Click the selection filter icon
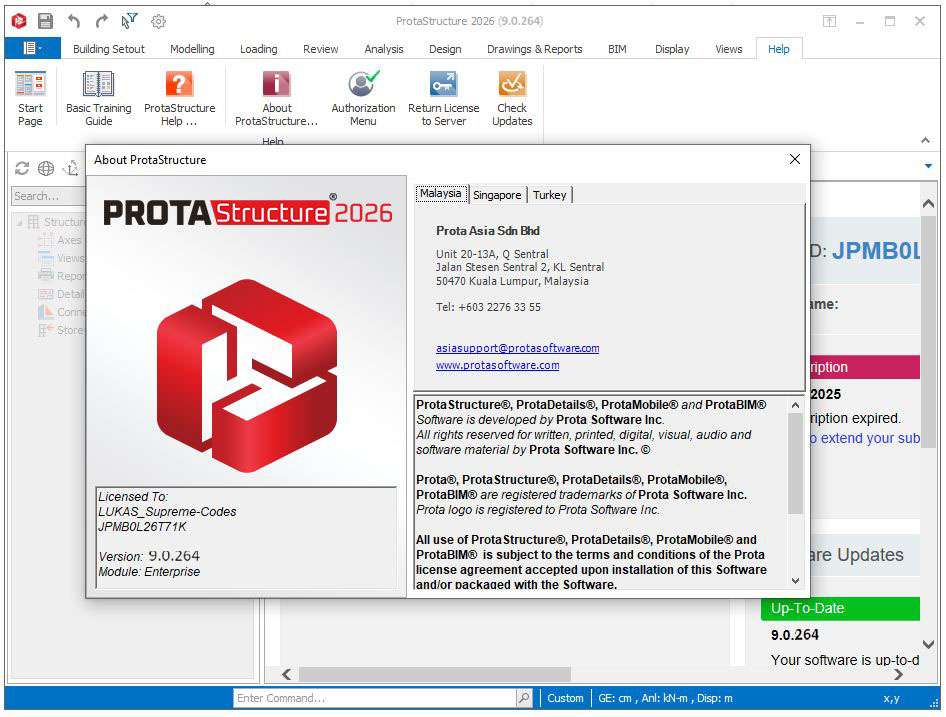The image size is (946, 717). [x=130, y=21]
